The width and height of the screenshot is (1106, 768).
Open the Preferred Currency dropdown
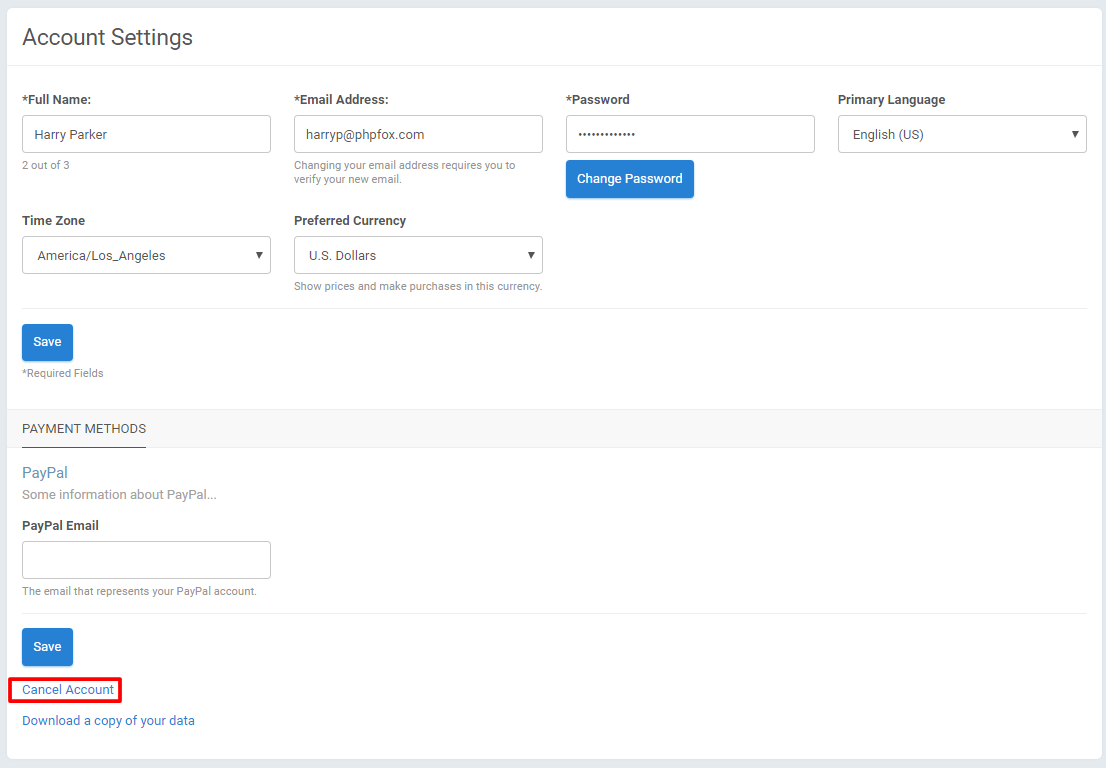tap(418, 255)
